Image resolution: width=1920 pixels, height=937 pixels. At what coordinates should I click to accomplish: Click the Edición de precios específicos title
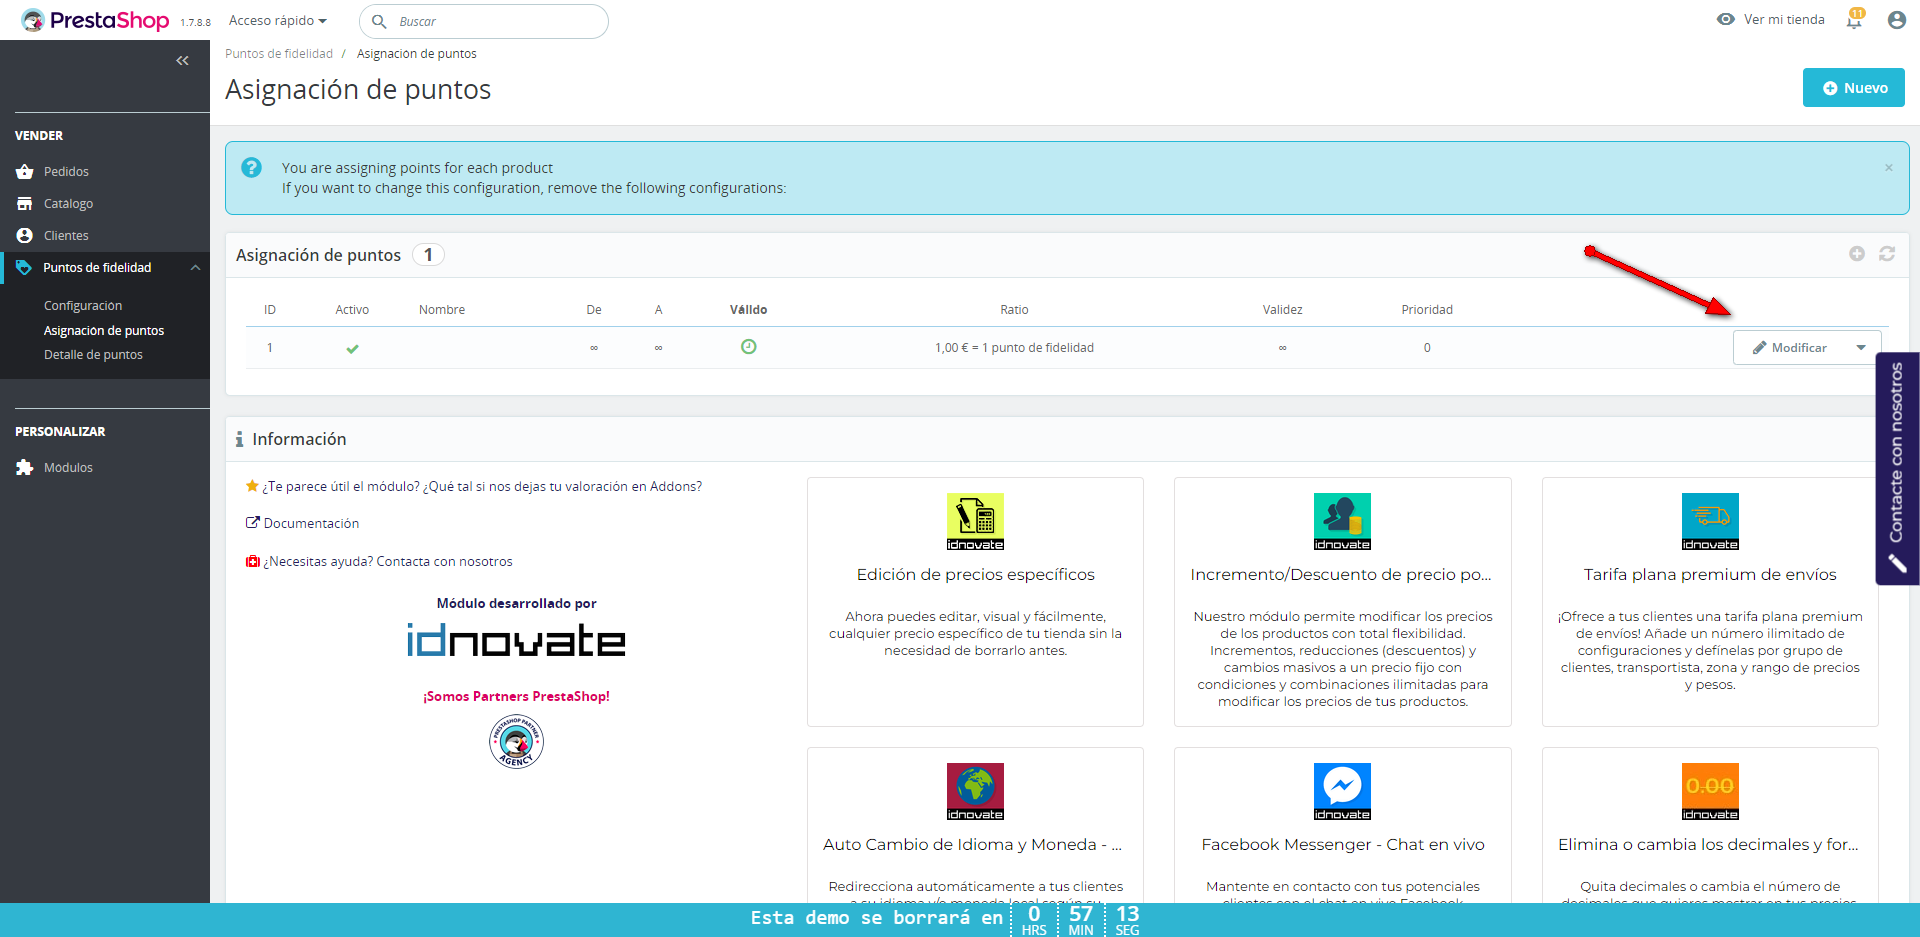pyautogui.click(x=975, y=575)
